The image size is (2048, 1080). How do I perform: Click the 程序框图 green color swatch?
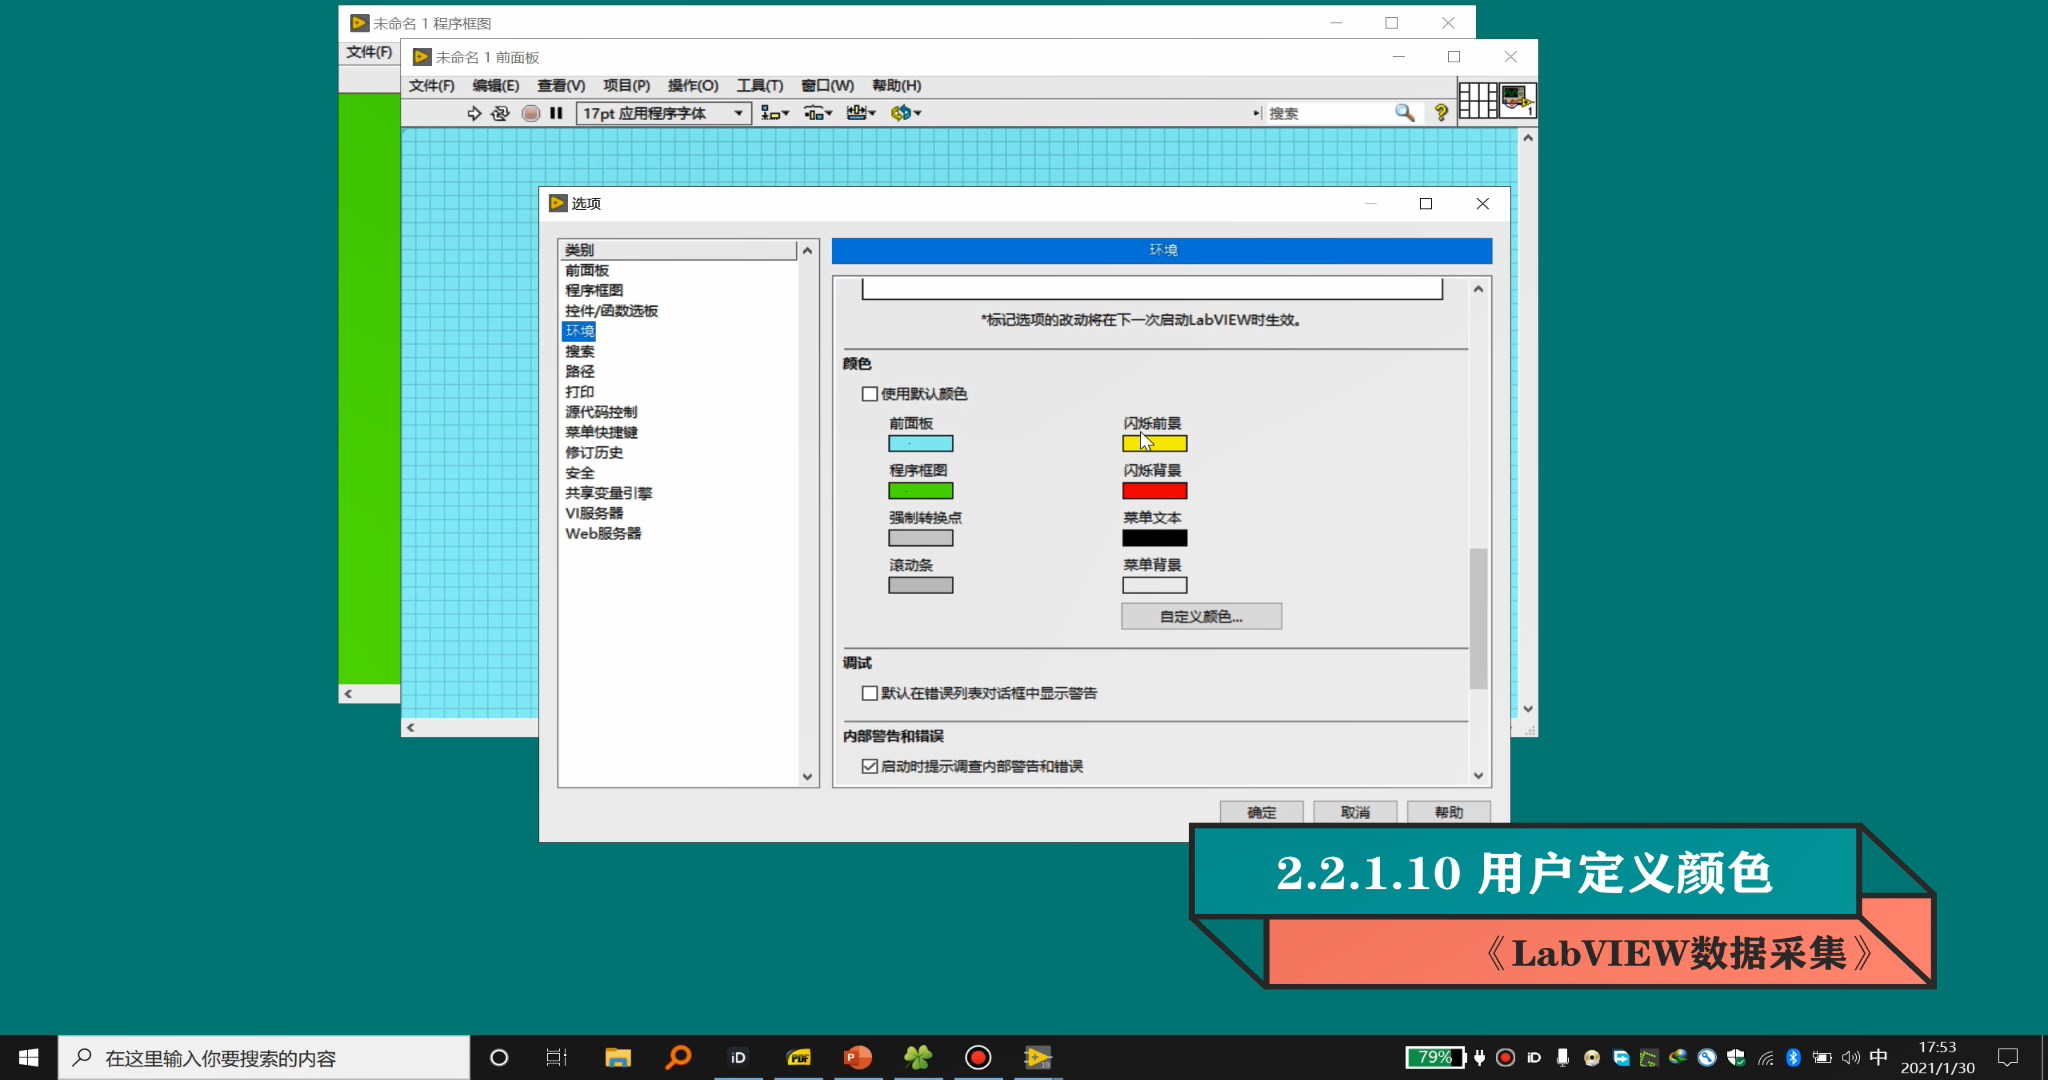tap(921, 491)
